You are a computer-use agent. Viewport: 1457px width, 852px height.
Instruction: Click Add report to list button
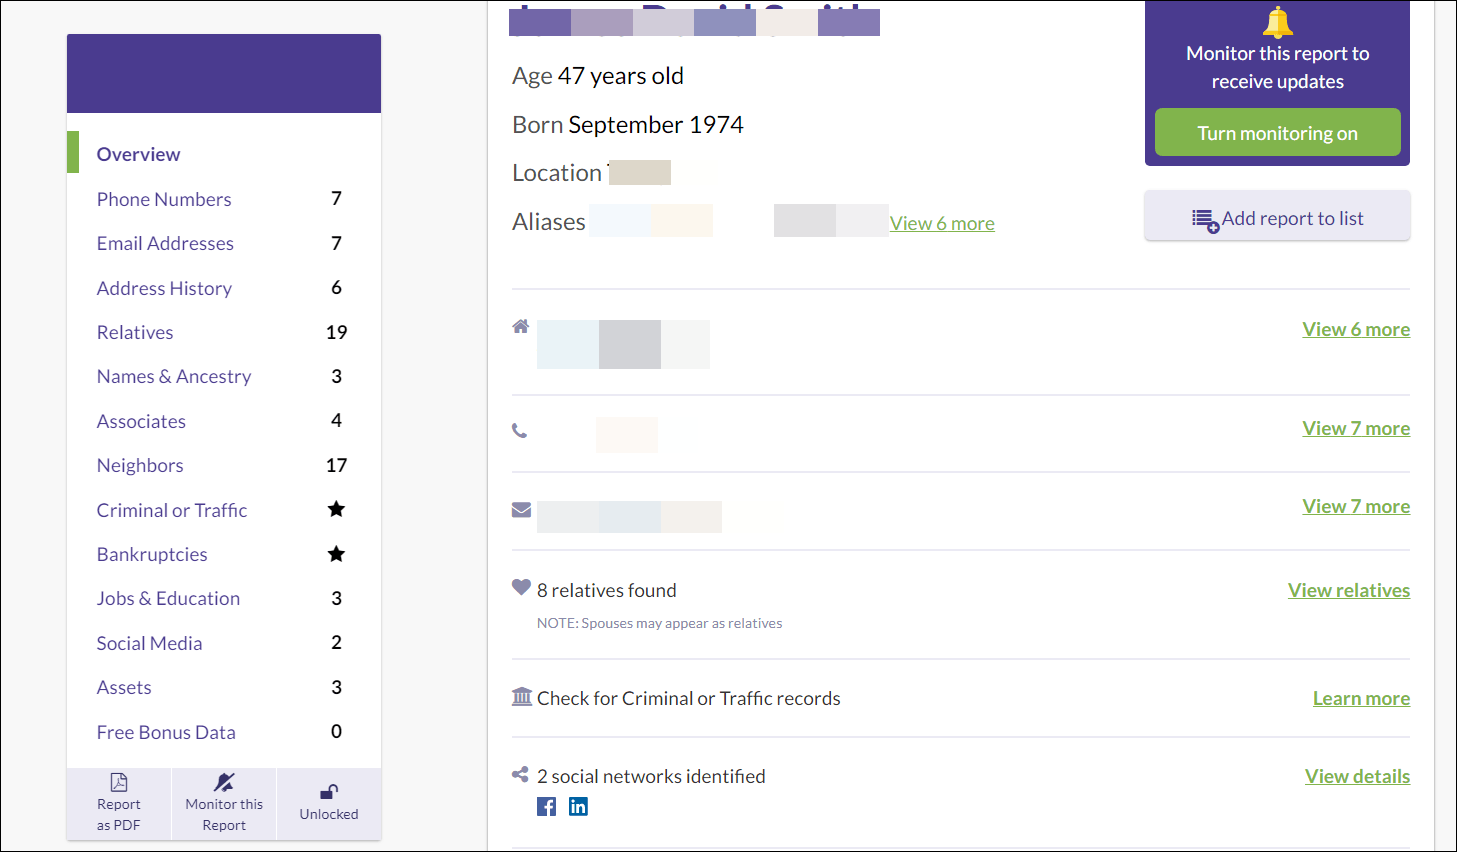[x=1277, y=217]
